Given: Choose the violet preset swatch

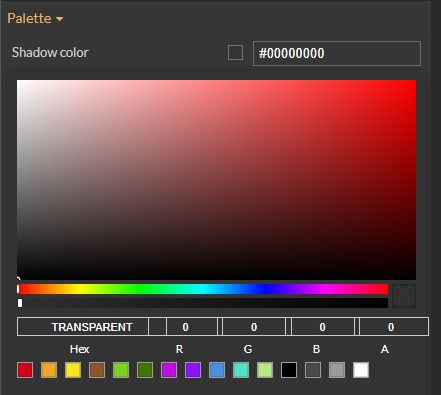Looking at the screenshot, I should [x=193, y=370].
